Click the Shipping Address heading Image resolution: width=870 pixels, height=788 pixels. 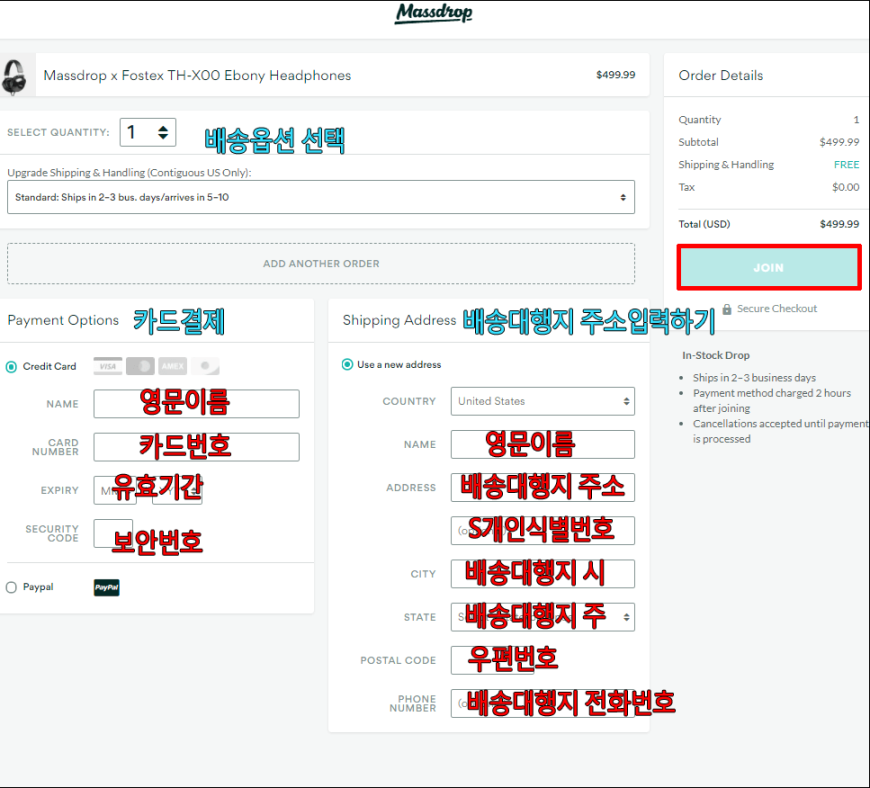click(x=399, y=320)
